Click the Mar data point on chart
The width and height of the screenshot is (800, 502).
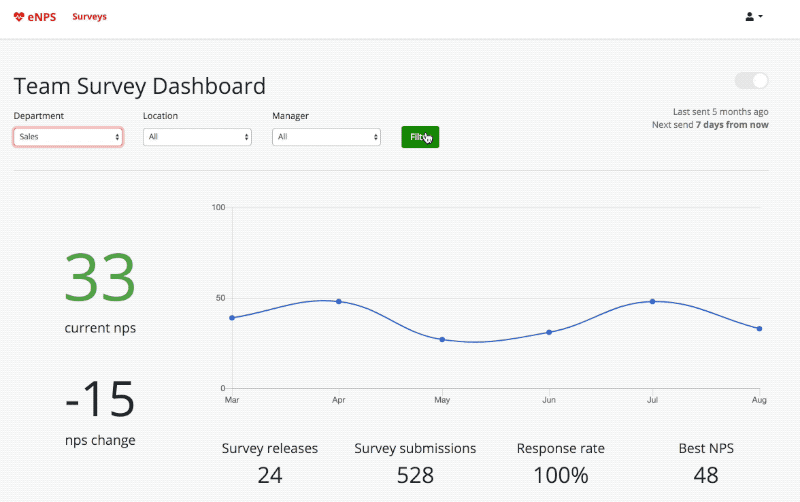[232, 318]
